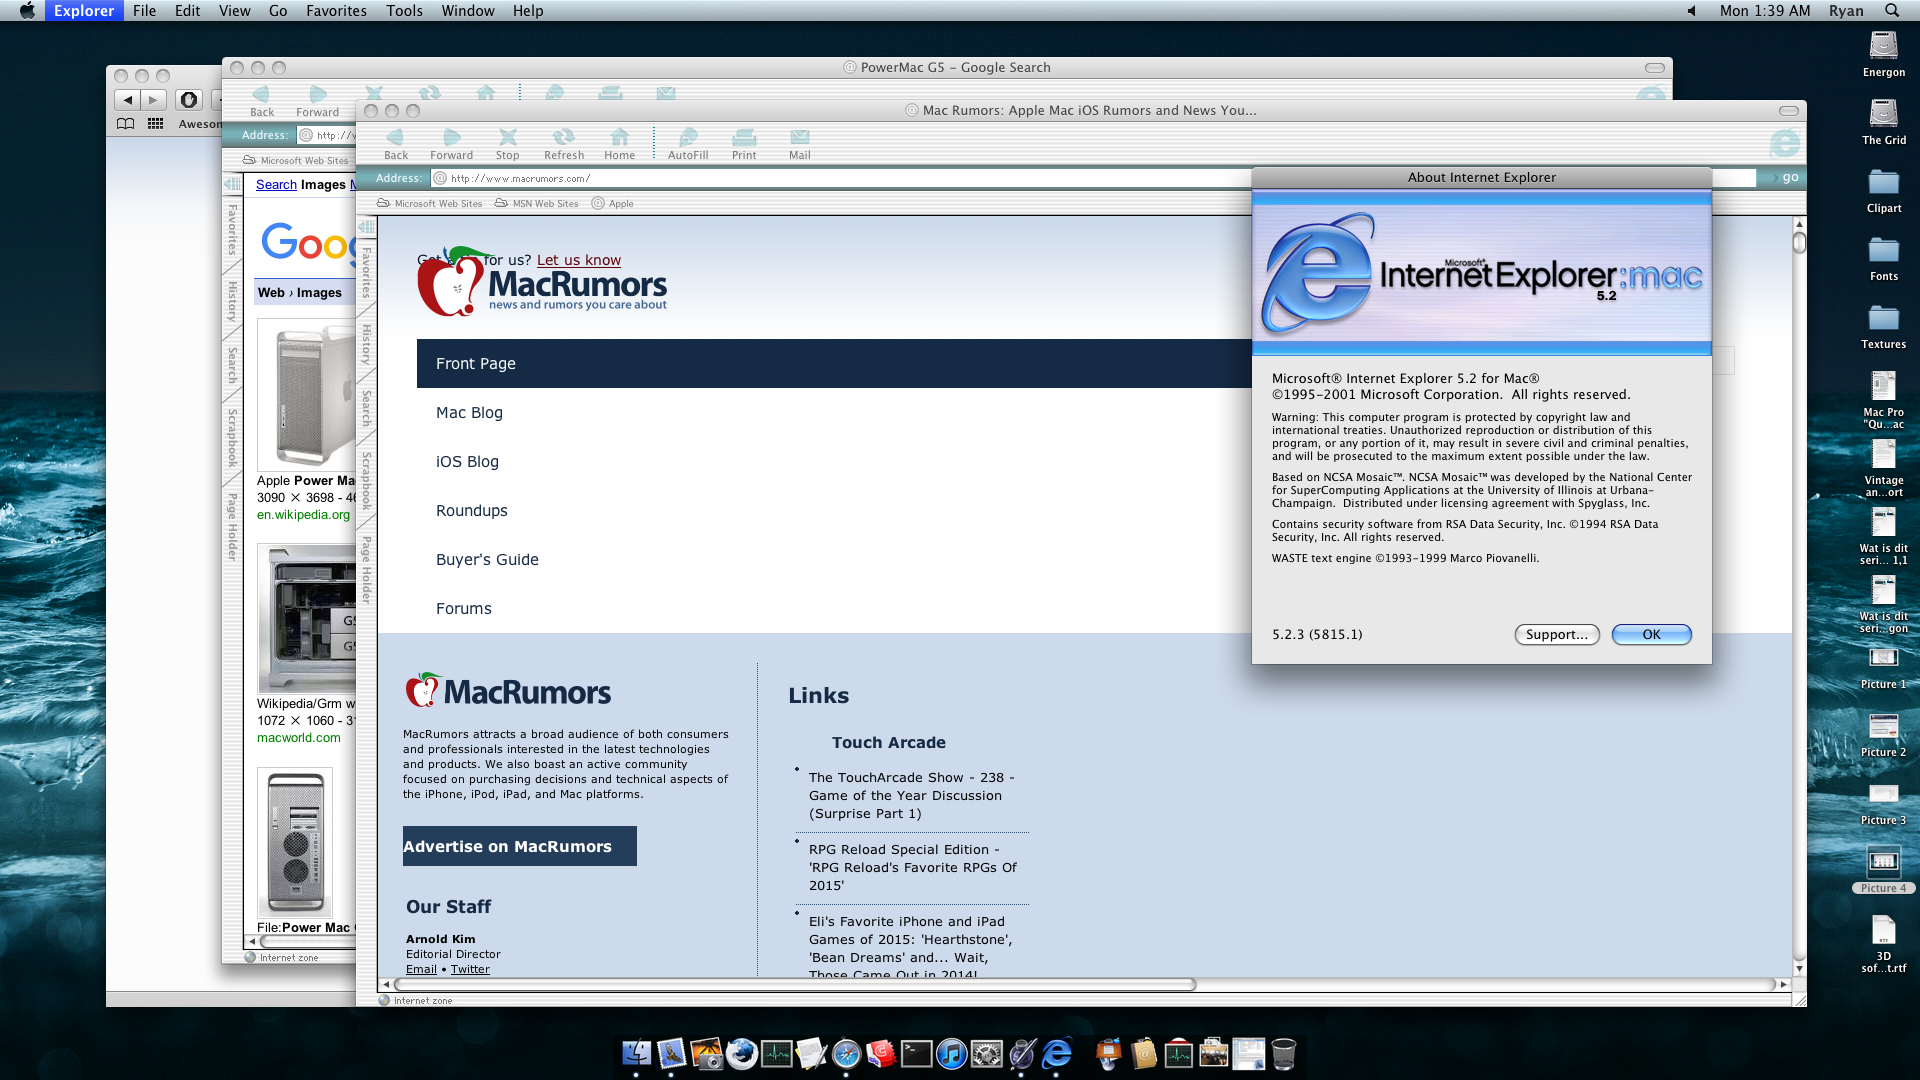1920x1080 pixels.
Task: Click the Home toolbar icon
Action: point(619,138)
